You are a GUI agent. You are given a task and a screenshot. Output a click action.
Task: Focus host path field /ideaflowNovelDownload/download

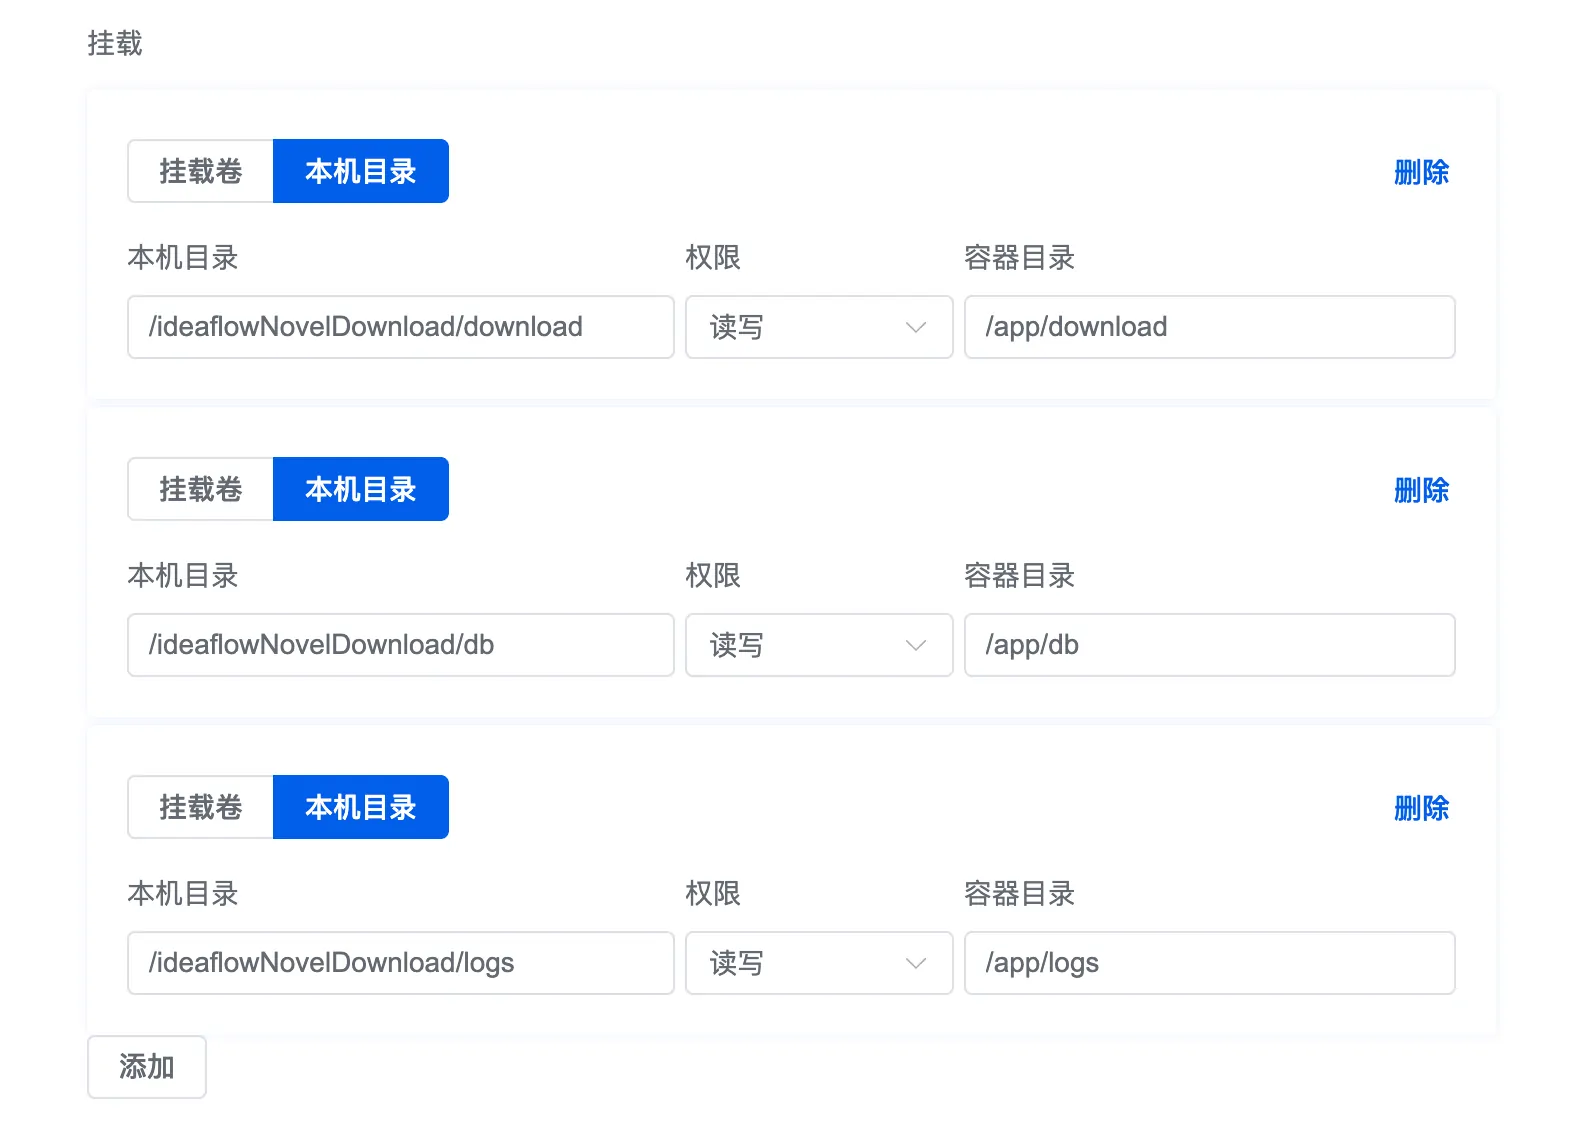[401, 327]
